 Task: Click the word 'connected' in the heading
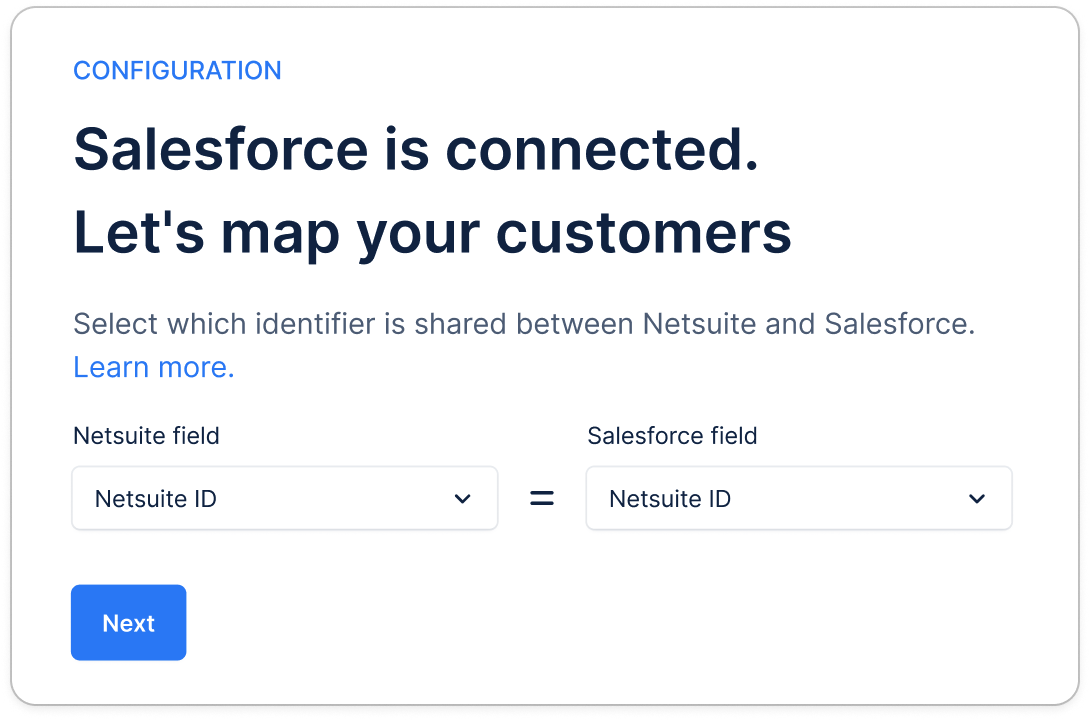pyautogui.click(x=601, y=149)
